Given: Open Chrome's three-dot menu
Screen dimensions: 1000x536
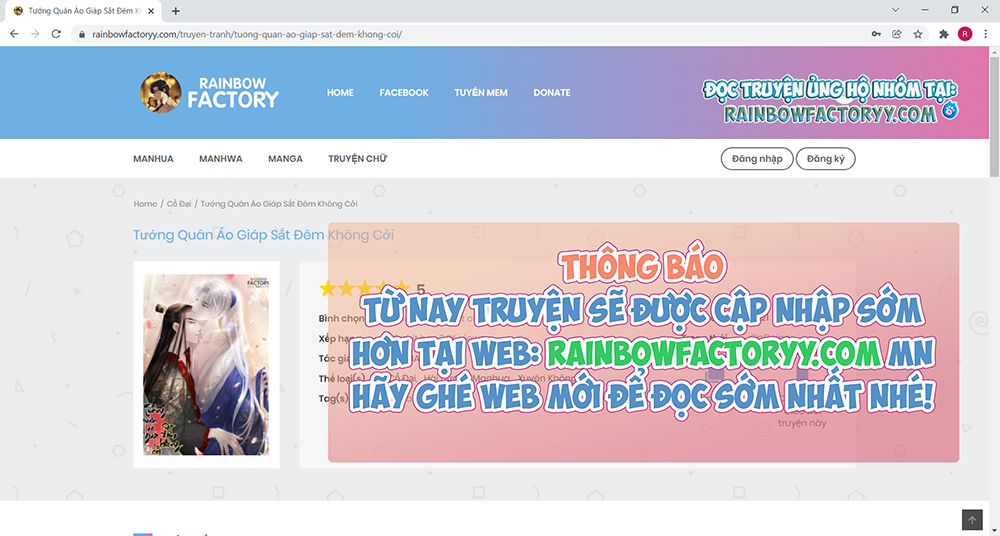Looking at the screenshot, I should (986, 33).
